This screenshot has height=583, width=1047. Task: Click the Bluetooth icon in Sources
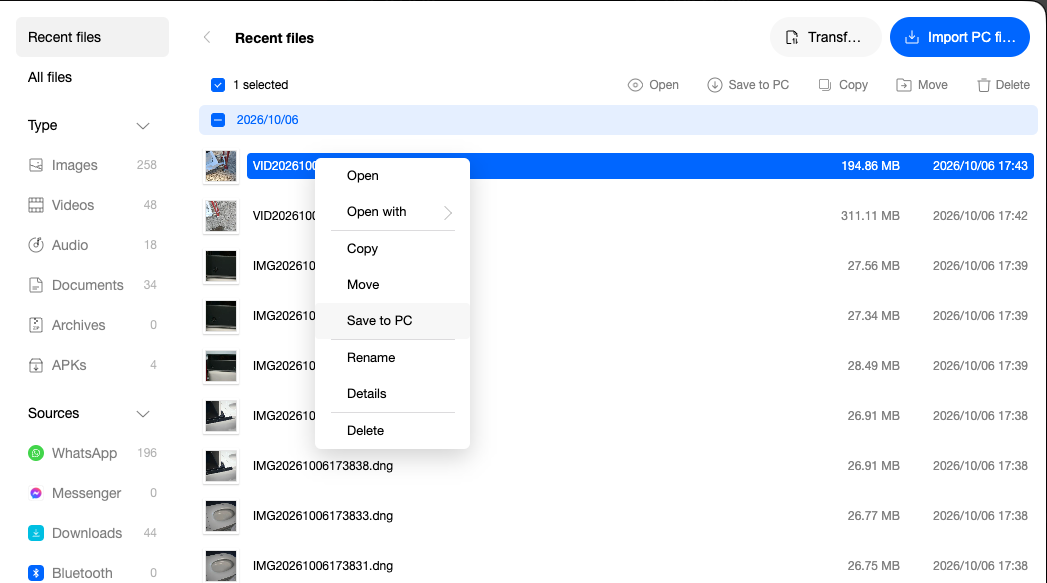tap(36, 574)
